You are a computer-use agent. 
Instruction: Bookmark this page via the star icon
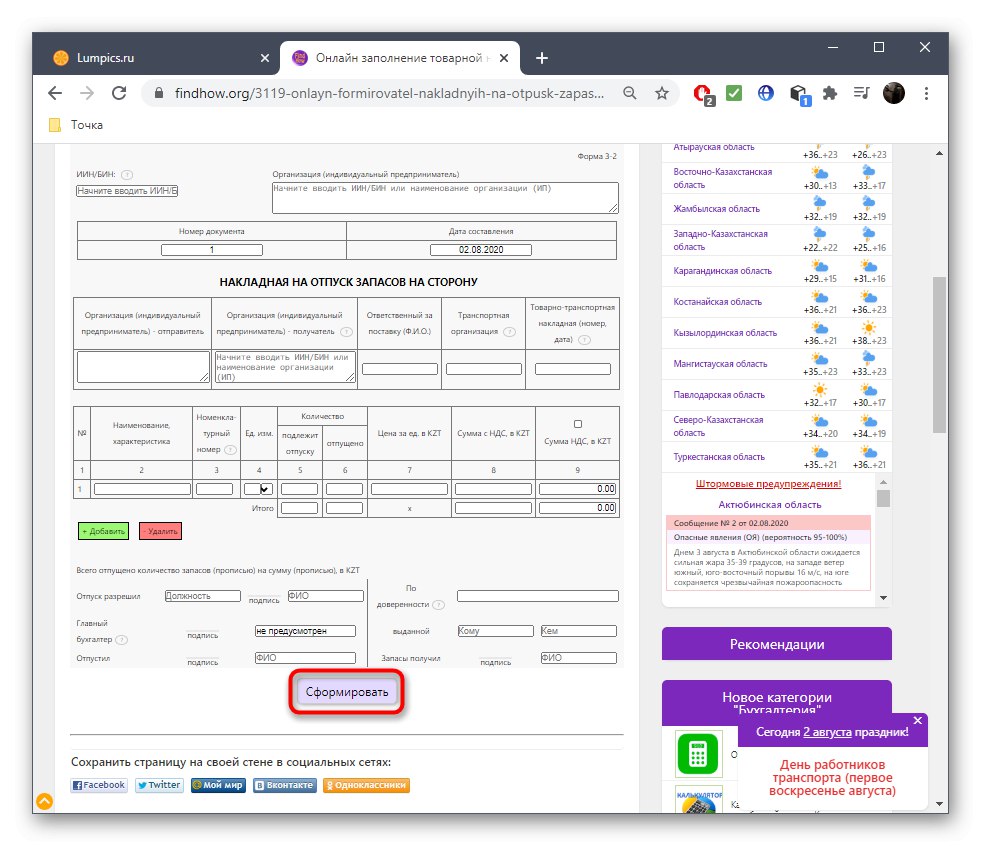pos(662,93)
